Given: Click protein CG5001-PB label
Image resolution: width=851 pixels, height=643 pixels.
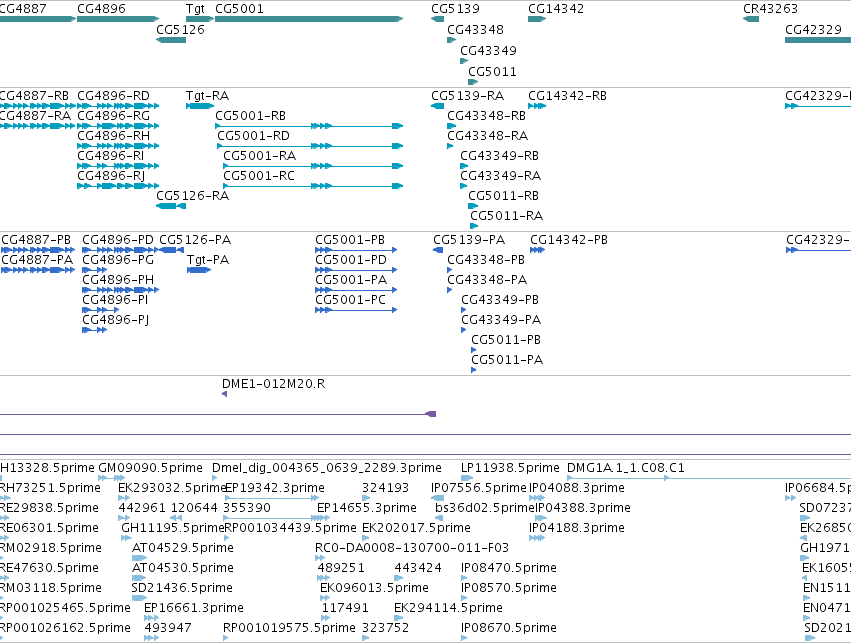Looking at the screenshot, I should click(x=350, y=240).
